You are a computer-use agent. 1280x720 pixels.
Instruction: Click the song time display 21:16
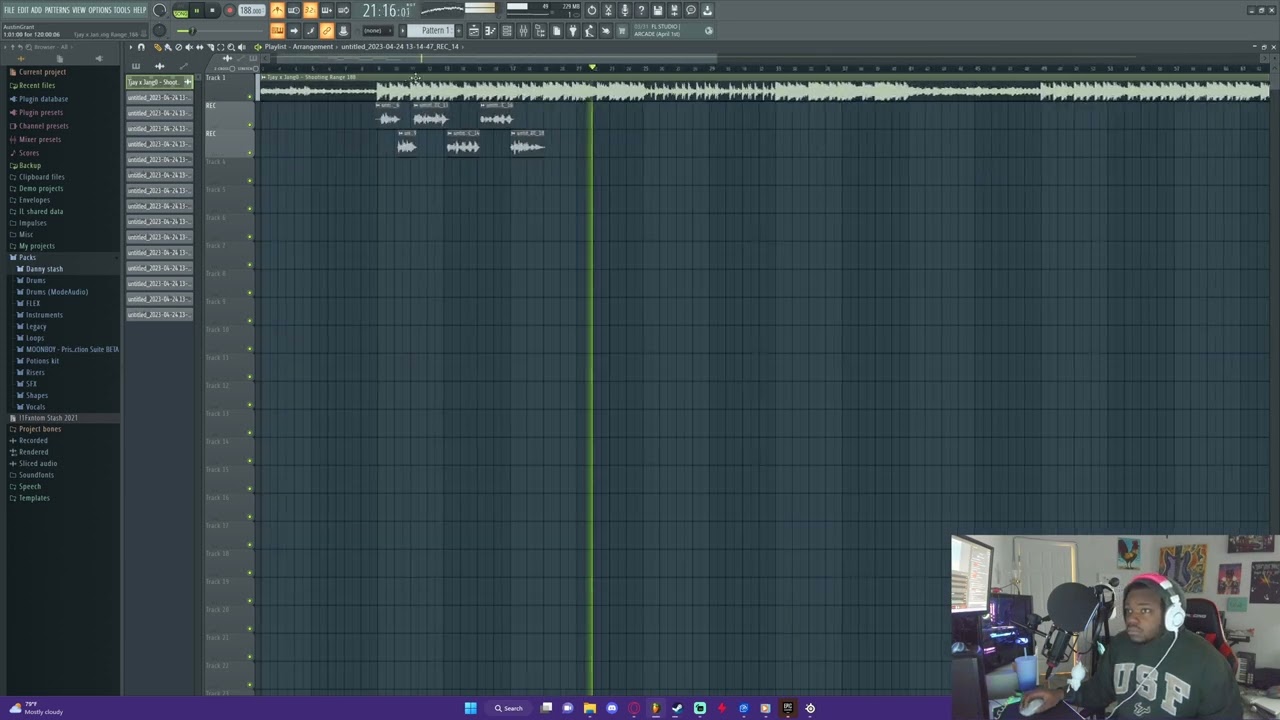click(386, 11)
